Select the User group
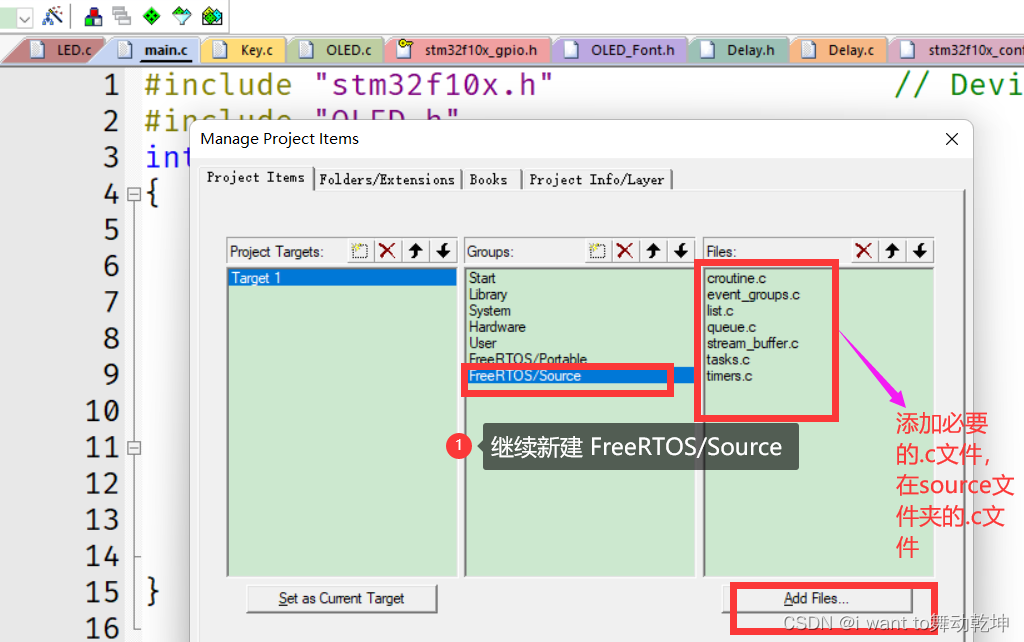The height and width of the screenshot is (642, 1024). [x=483, y=344]
